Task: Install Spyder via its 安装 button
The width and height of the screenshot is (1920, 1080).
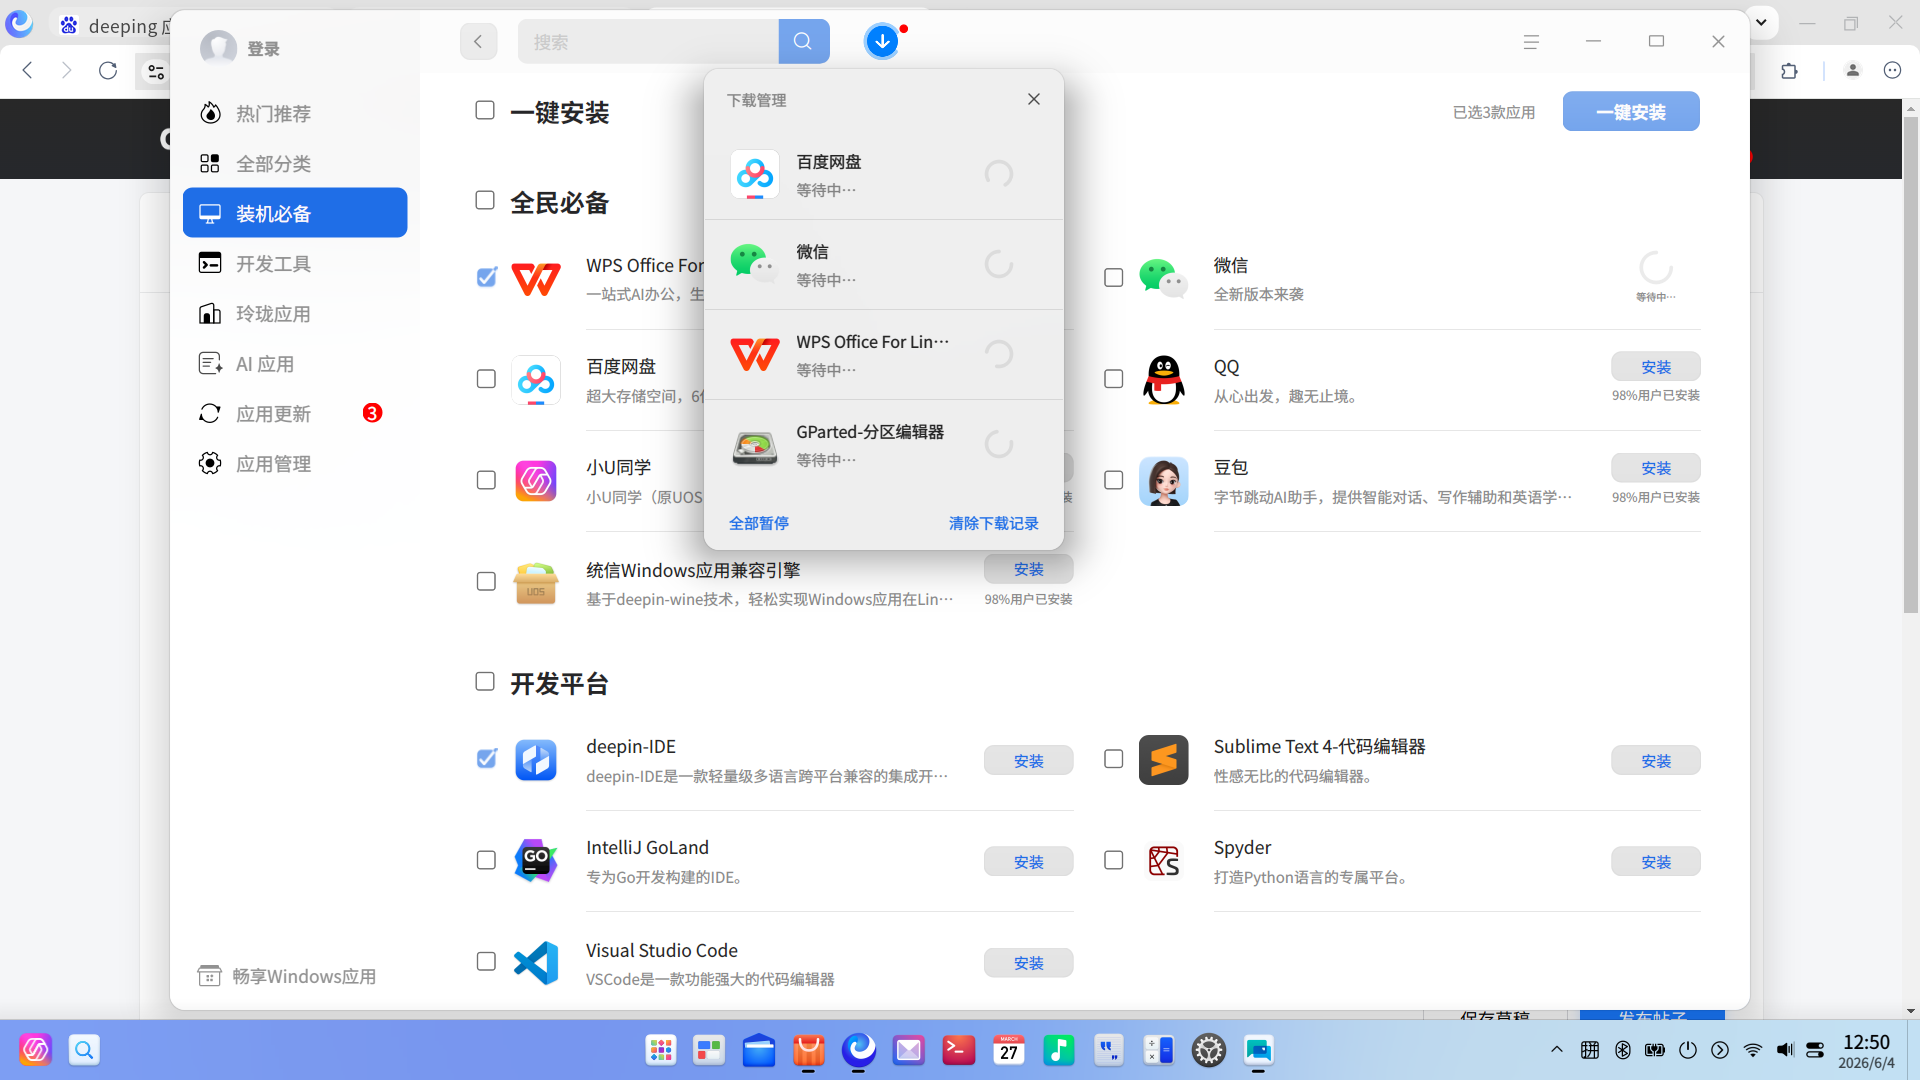Action: (1655, 861)
